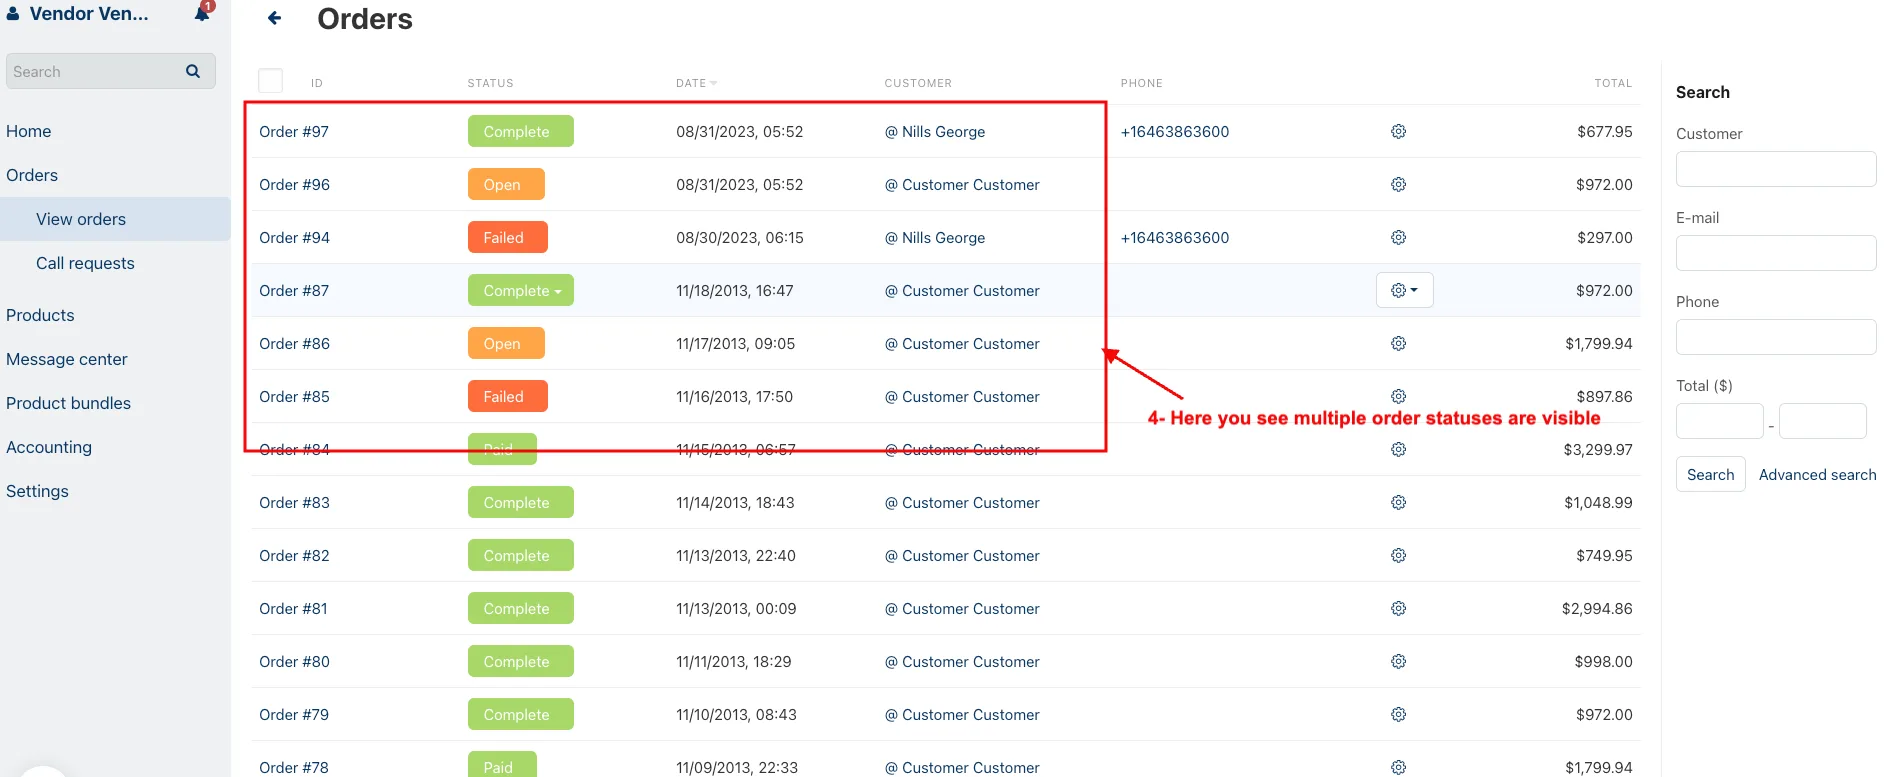Focus the Phone search field
This screenshot has width=1886, height=777.
(x=1775, y=337)
